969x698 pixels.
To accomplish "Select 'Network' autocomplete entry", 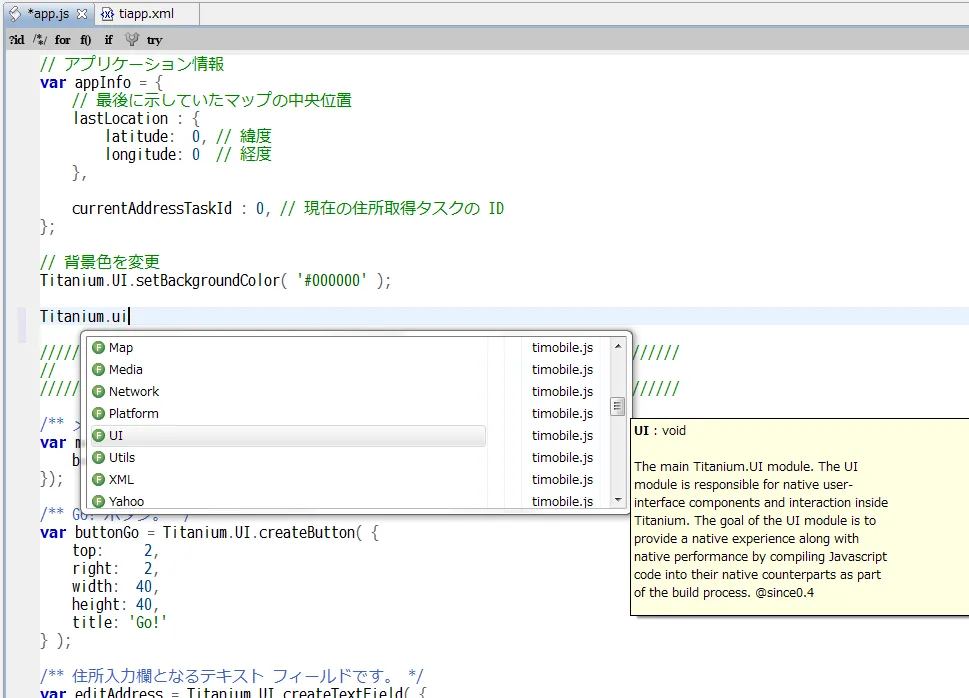I will pos(133,391).
